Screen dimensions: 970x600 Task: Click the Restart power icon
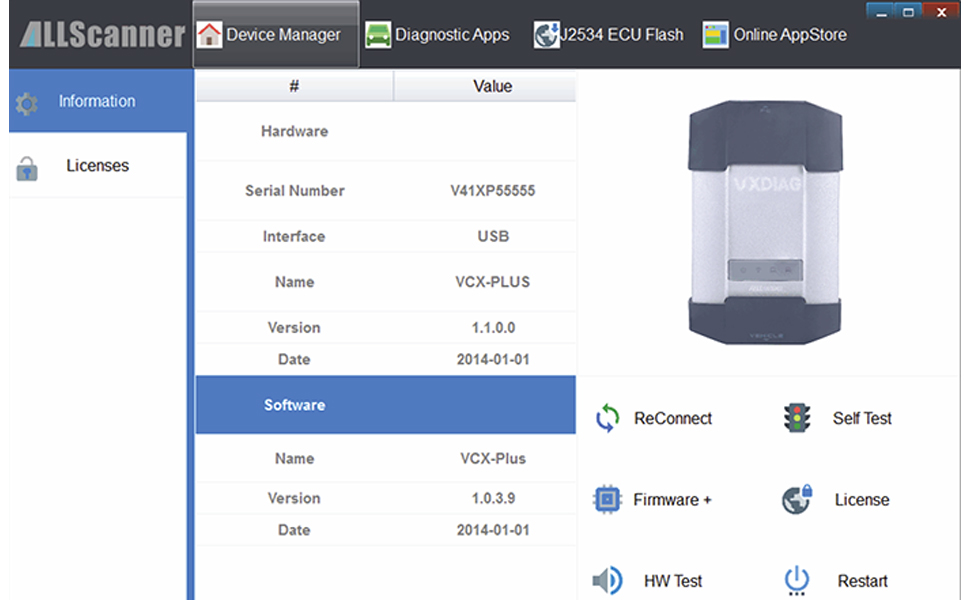coord(797,581)
